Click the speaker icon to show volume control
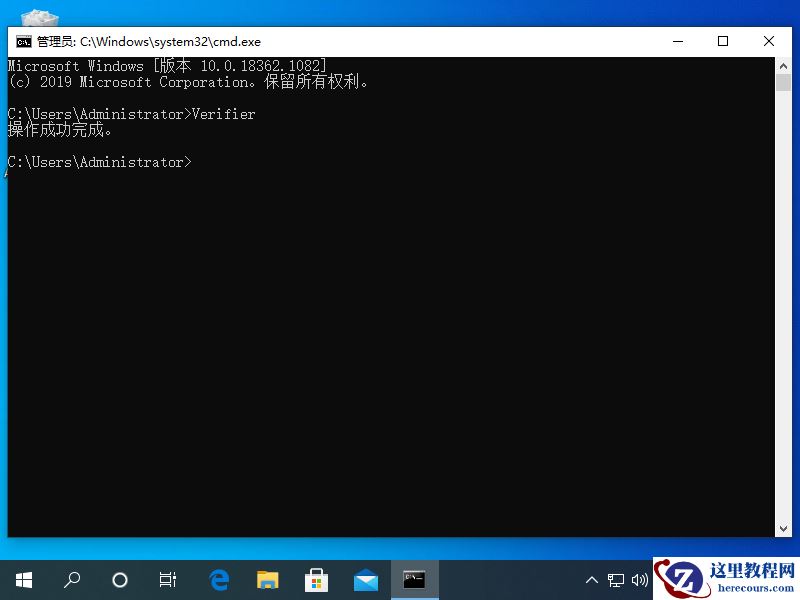The width and height of the screenshot is (800, 600). 642,580
